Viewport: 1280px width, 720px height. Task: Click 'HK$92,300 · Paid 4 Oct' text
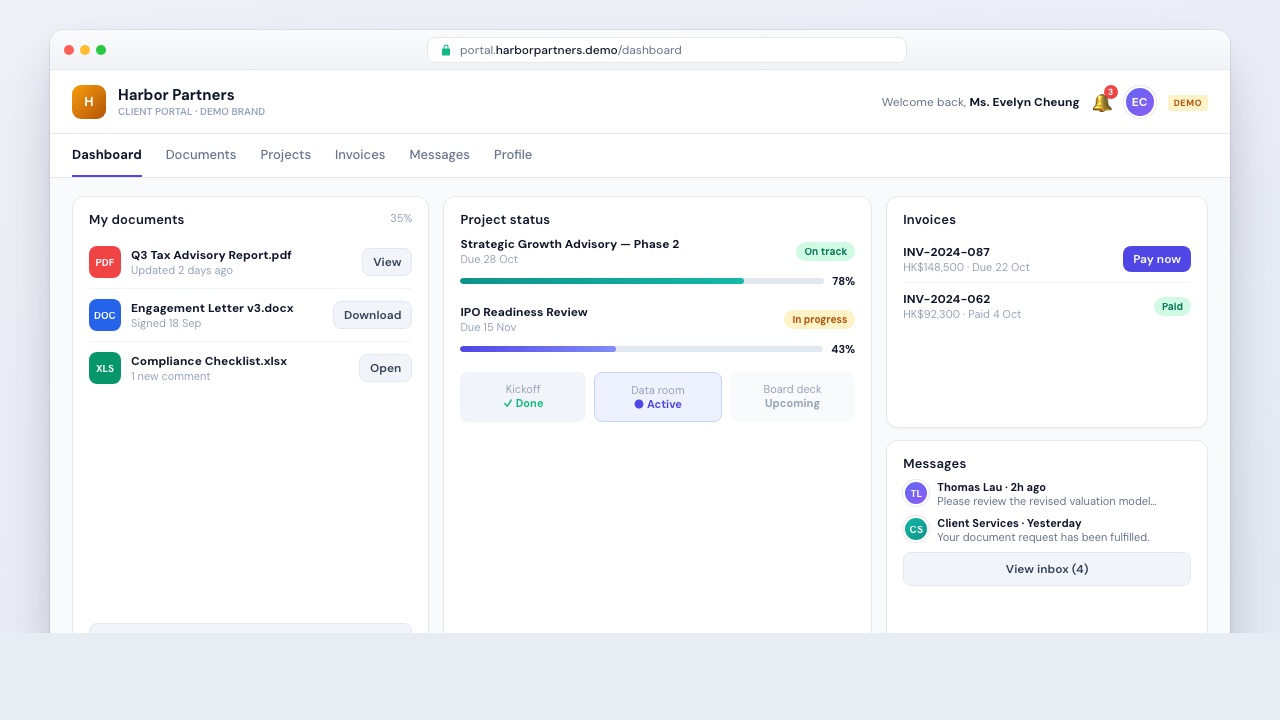pyautogui.click(x=962, y=315)
